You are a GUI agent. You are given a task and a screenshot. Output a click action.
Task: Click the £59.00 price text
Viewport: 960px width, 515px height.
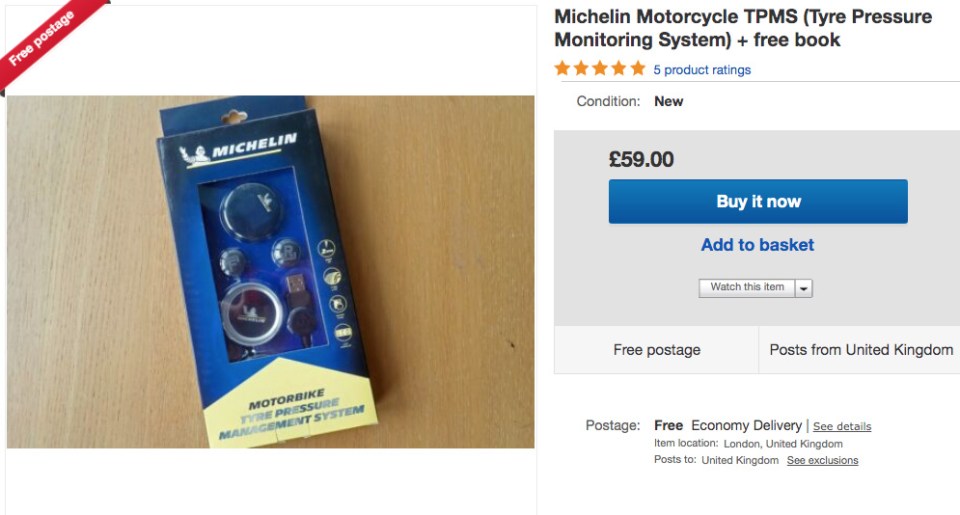pyautogui.click(x=641, y=159)
